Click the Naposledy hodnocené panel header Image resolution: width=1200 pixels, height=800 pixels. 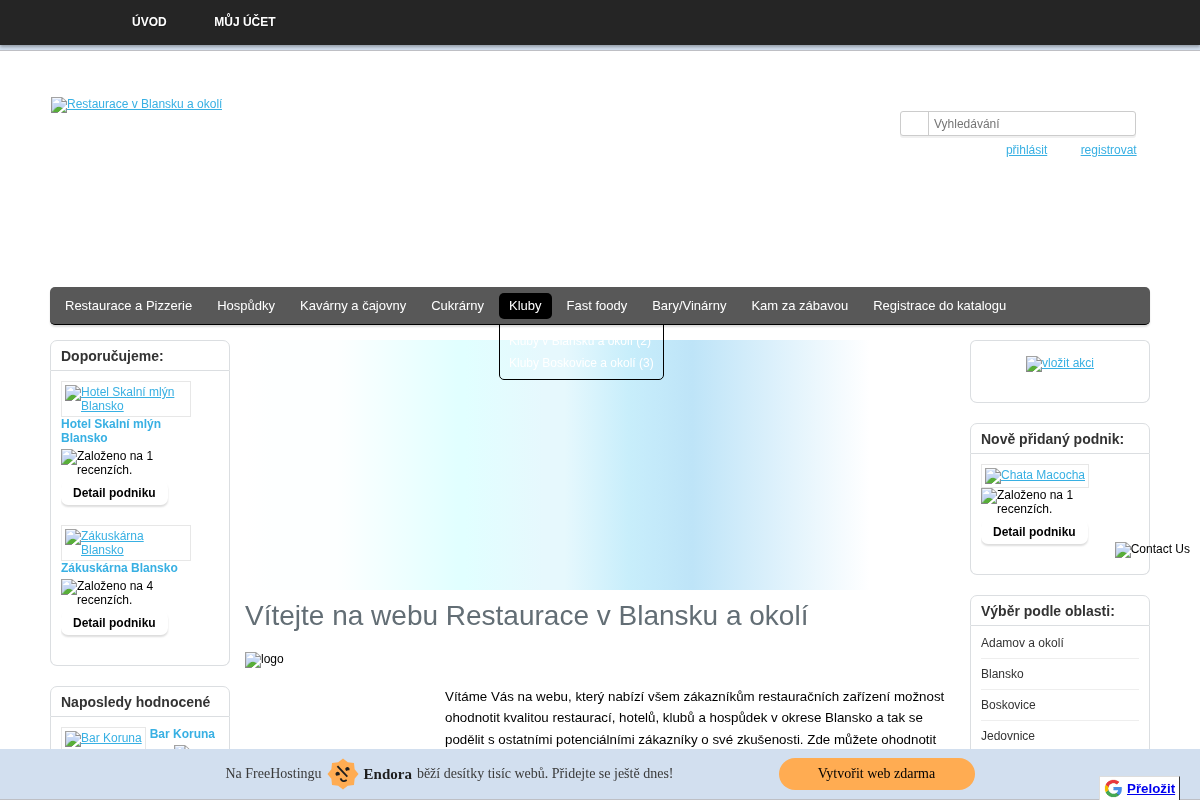point(140,702)
